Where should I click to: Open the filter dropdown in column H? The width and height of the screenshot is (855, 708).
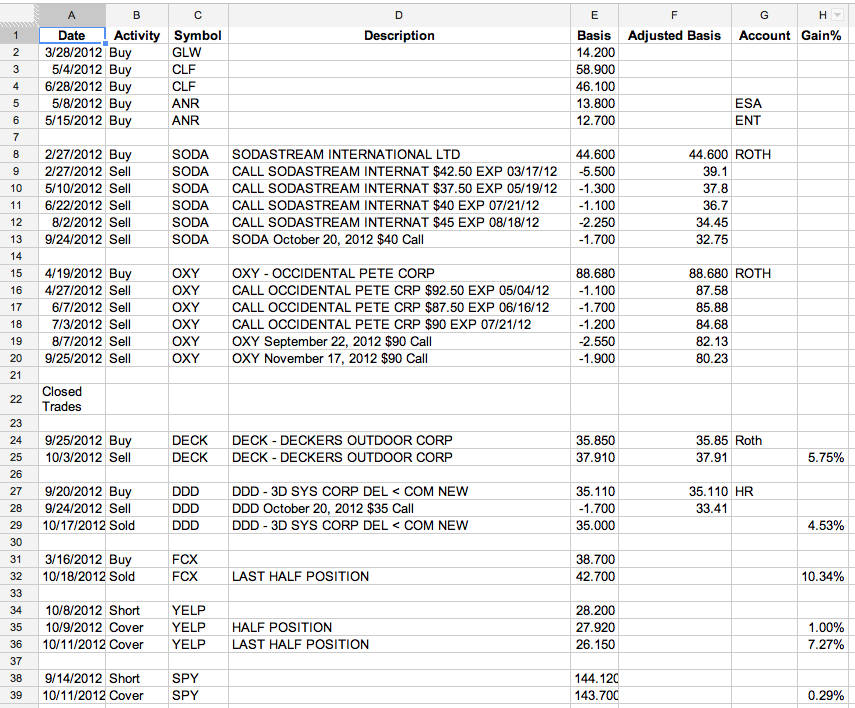(837, 15)
